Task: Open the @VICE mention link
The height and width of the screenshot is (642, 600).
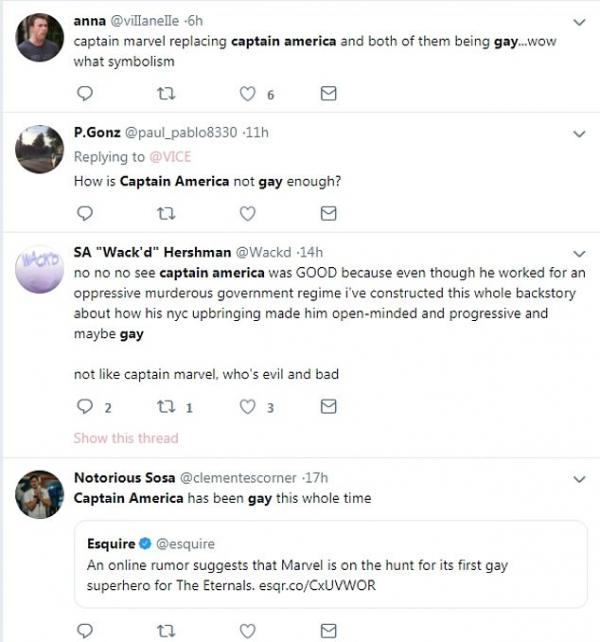Action: click(x=170, y=157)
